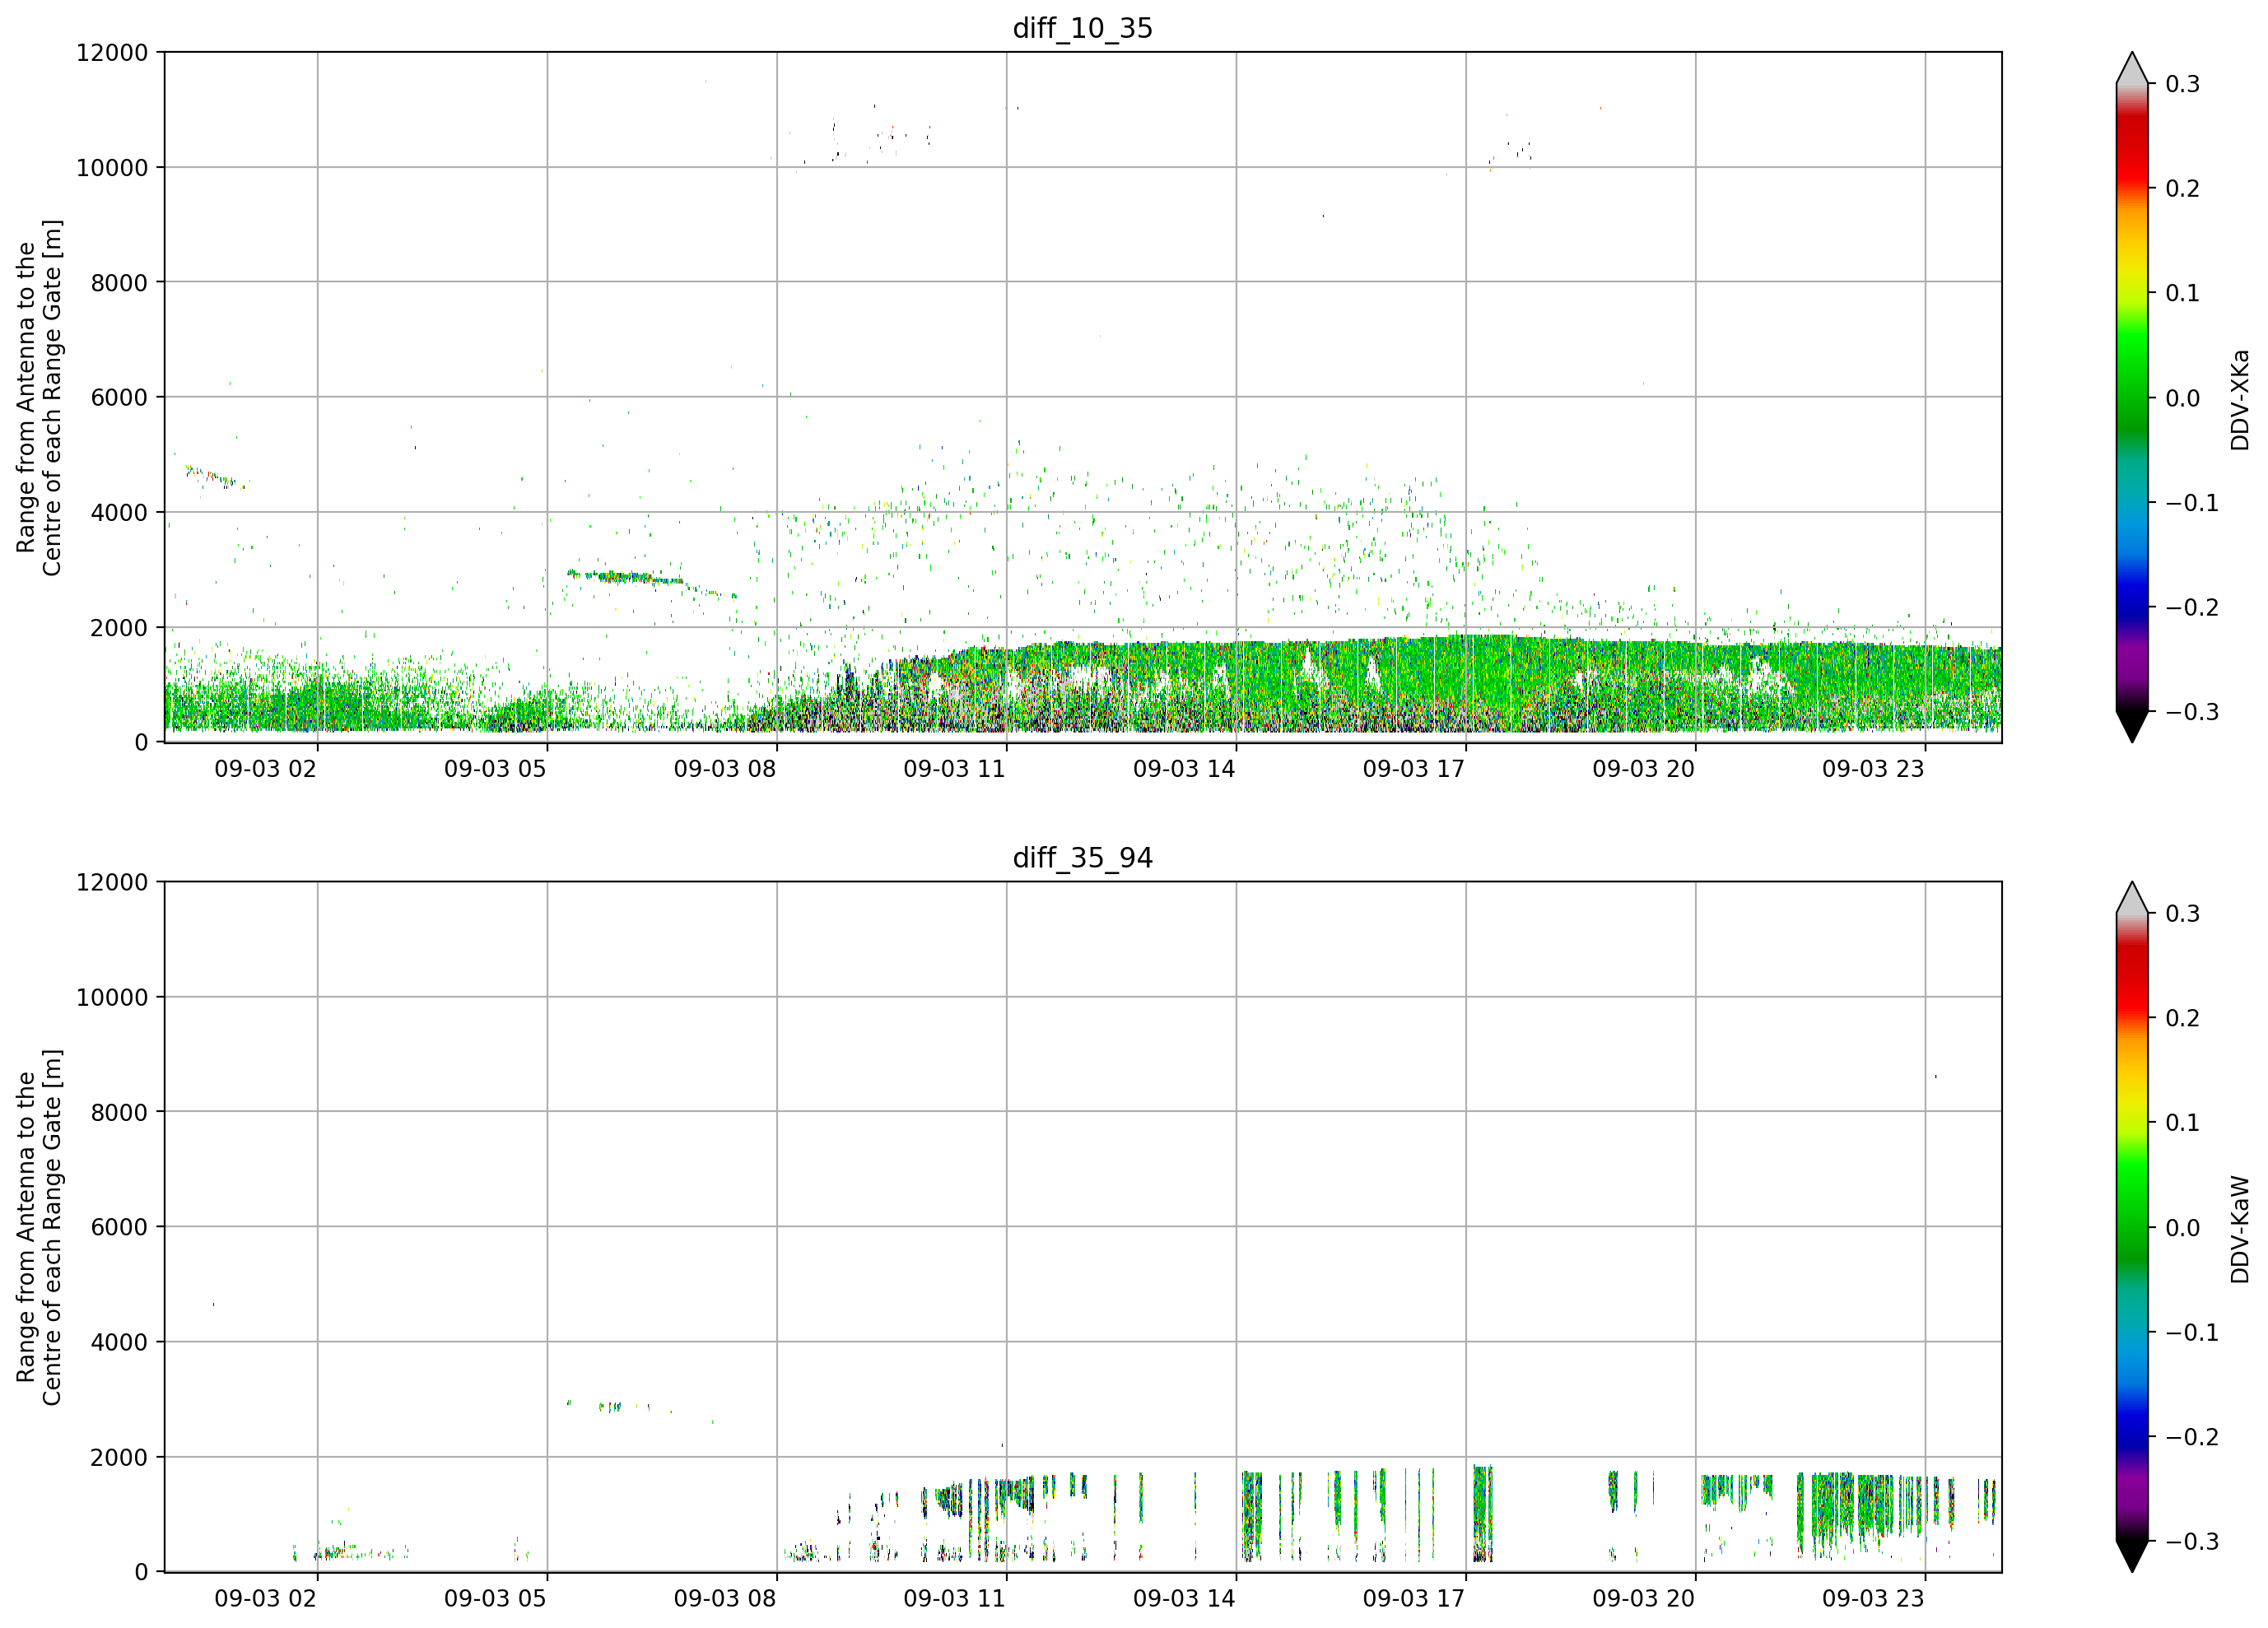Click the grey upper extend arrow of DDV-KaW colorbar
The width and height of the screenshot is (2268, 1628).
(x=2132, y=900)
